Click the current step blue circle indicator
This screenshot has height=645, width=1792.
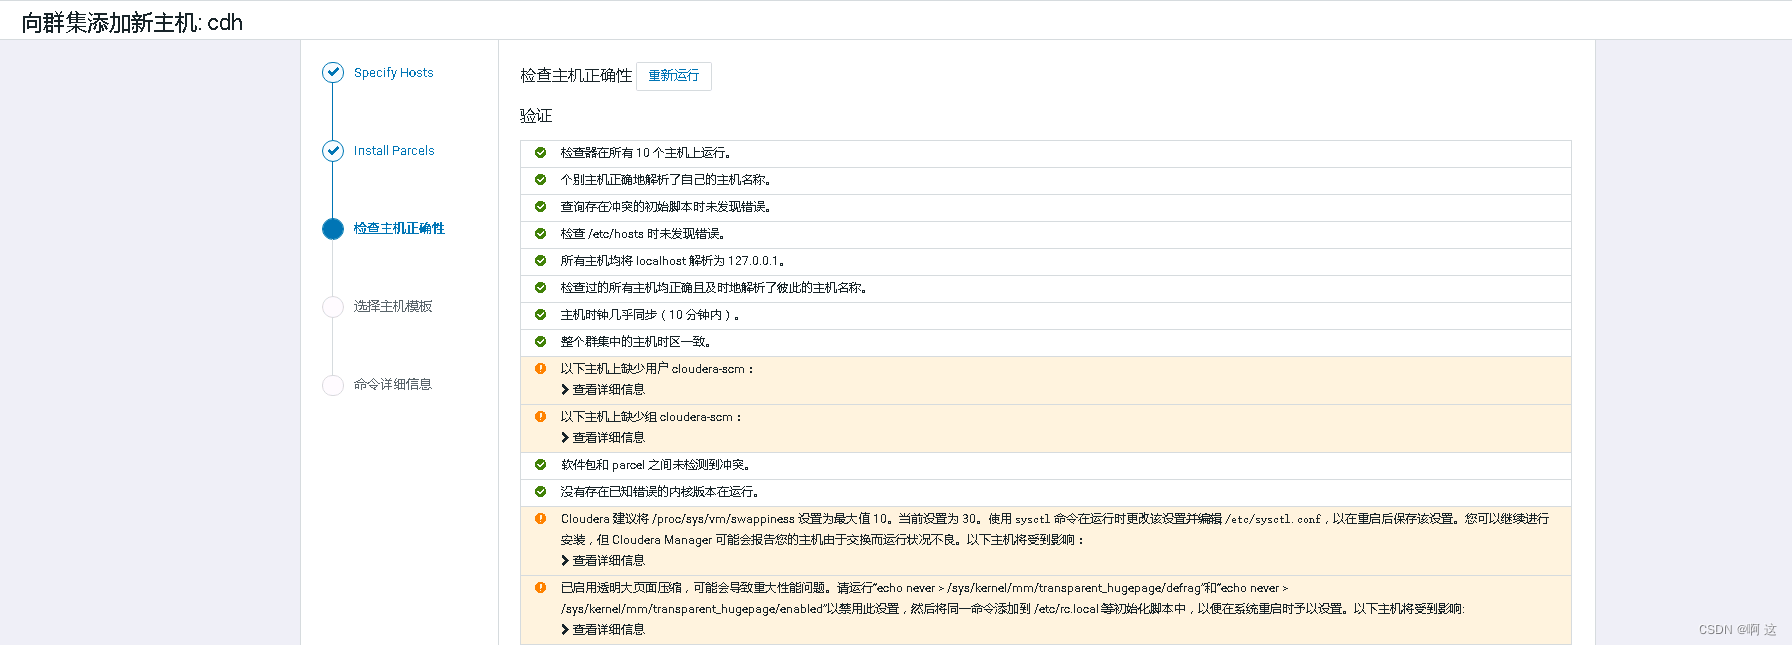coord(333,229)
